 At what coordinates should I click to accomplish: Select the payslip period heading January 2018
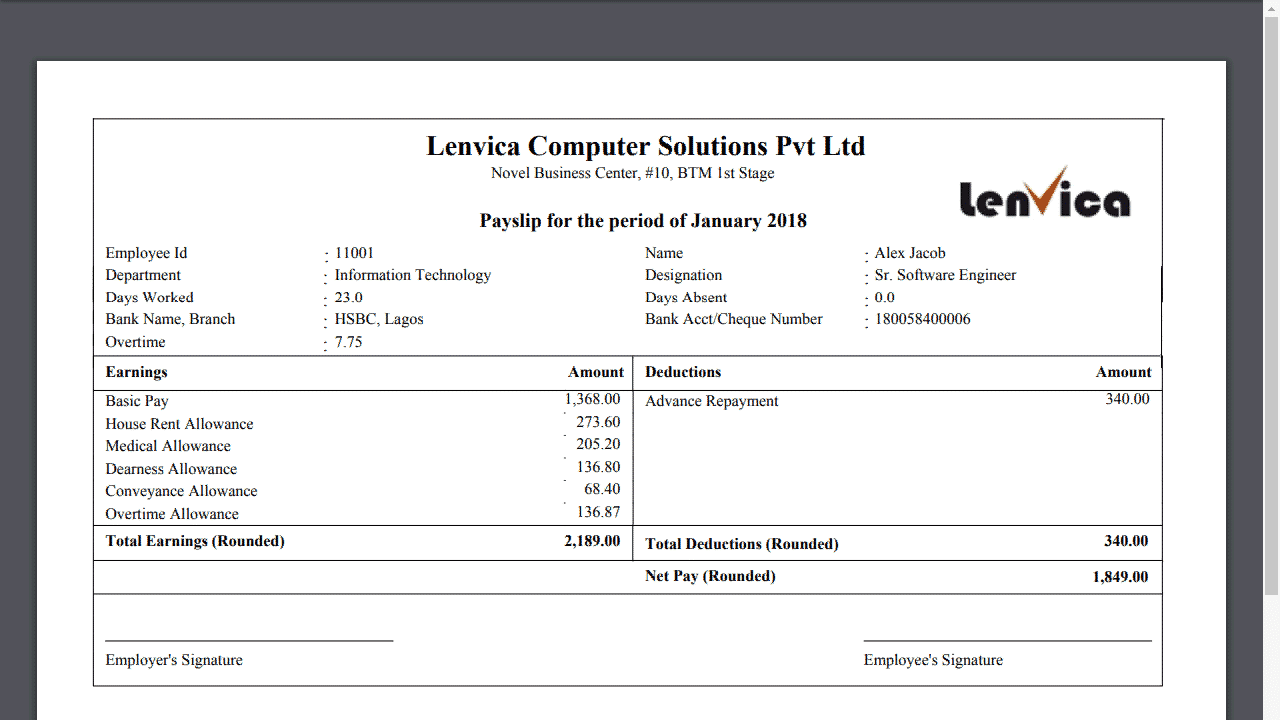click(x=643, y=221)
